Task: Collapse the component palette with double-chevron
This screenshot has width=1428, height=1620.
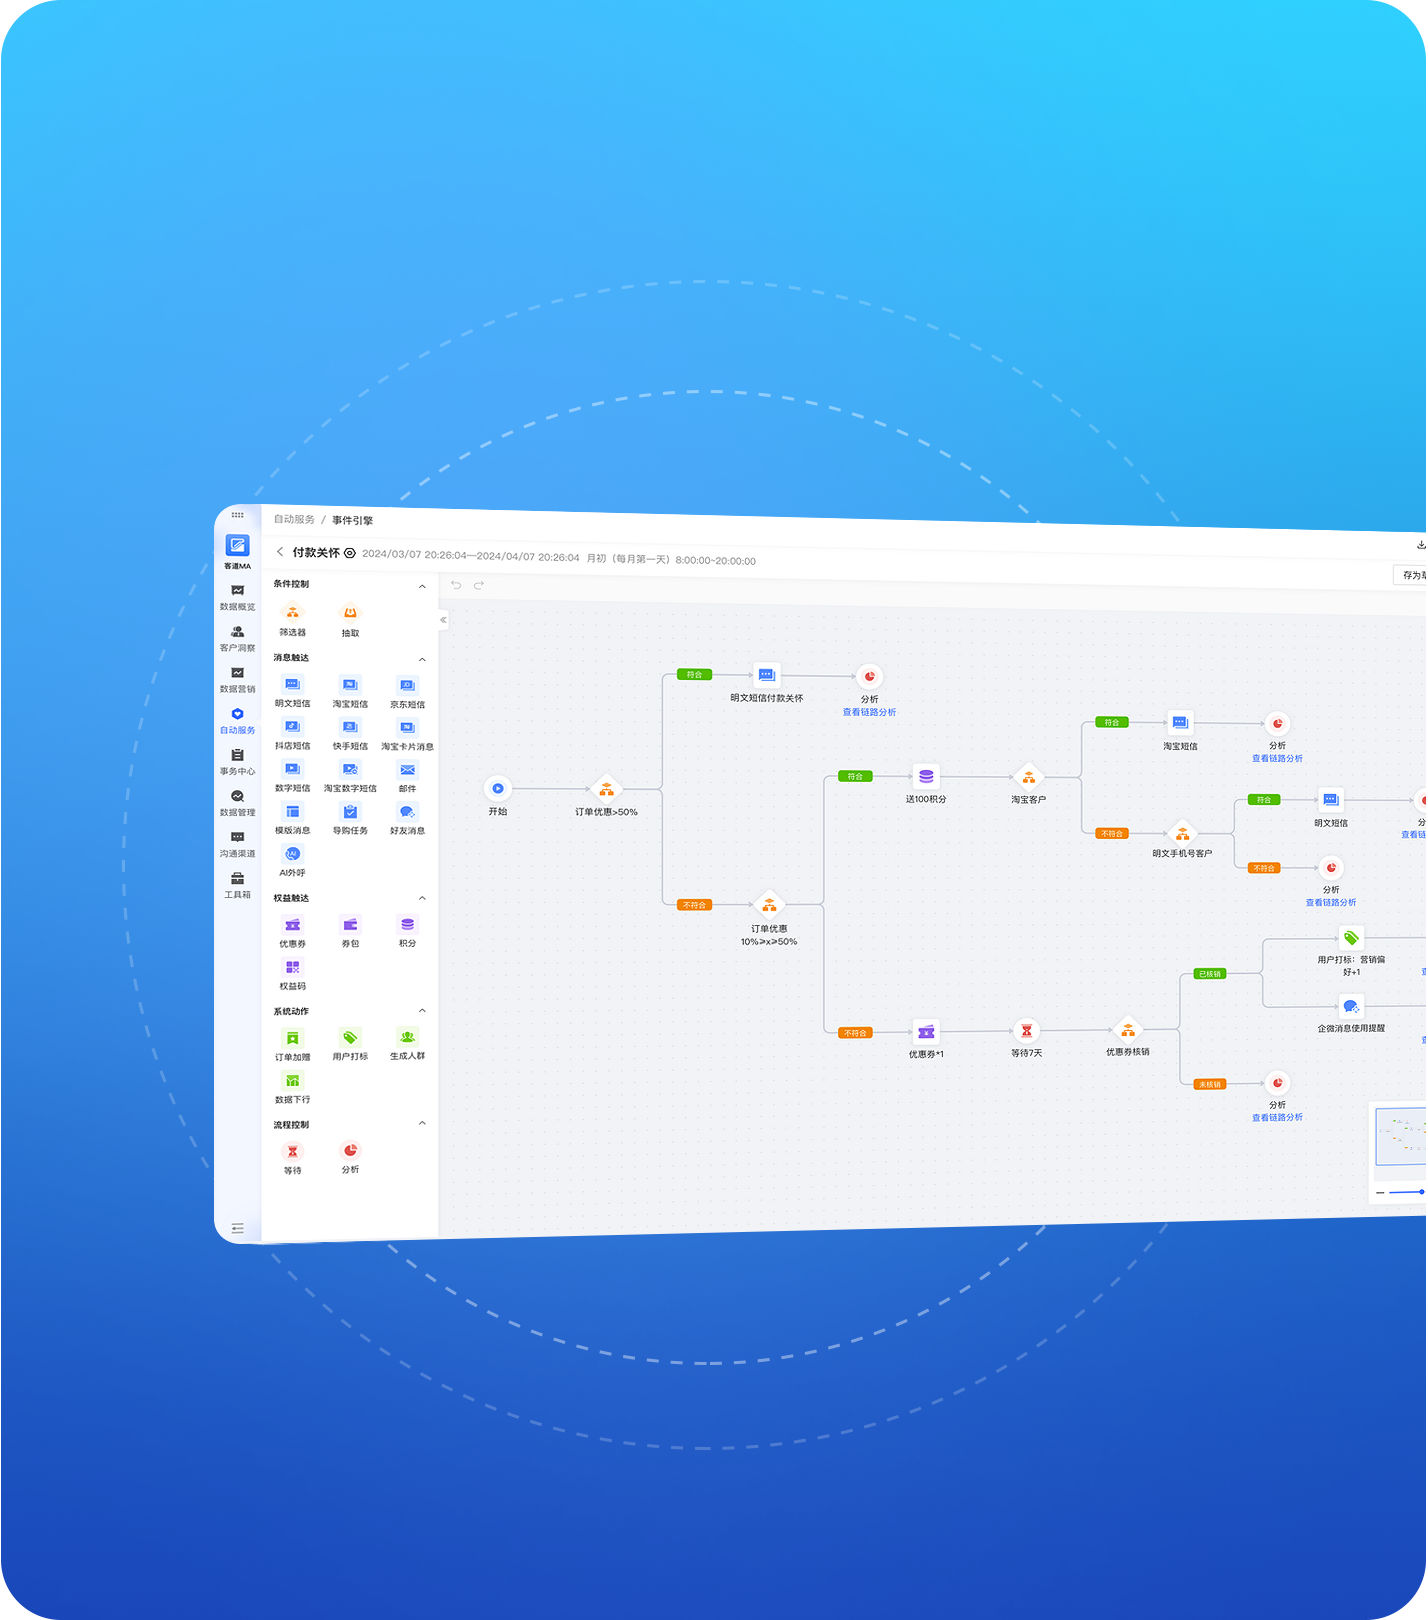Action: [443, 620]
